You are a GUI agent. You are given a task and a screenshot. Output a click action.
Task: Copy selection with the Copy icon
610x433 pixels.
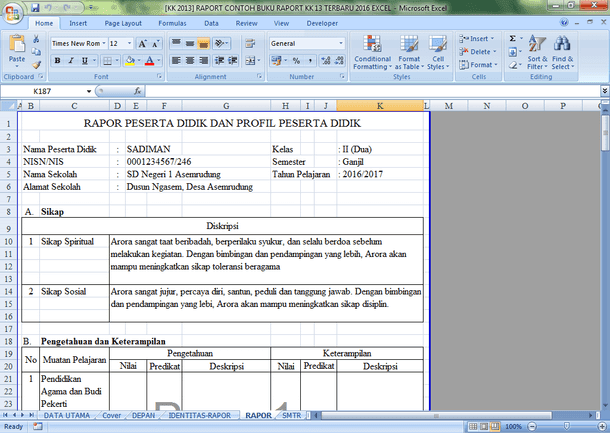pos(36,51)
